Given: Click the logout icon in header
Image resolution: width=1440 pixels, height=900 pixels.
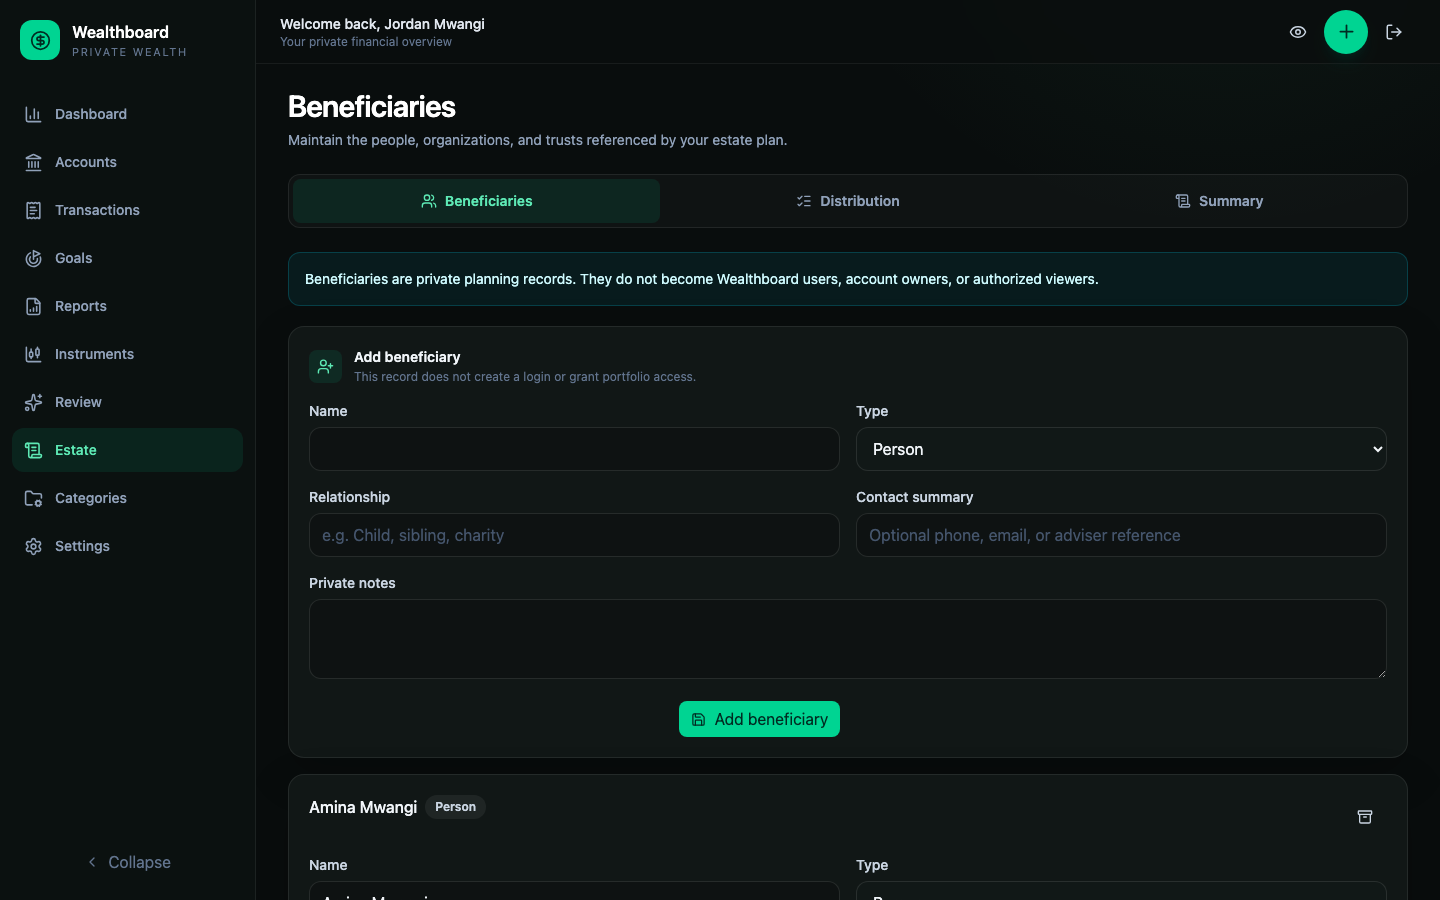Looking at the screenshot, I should pos(1394,32).
